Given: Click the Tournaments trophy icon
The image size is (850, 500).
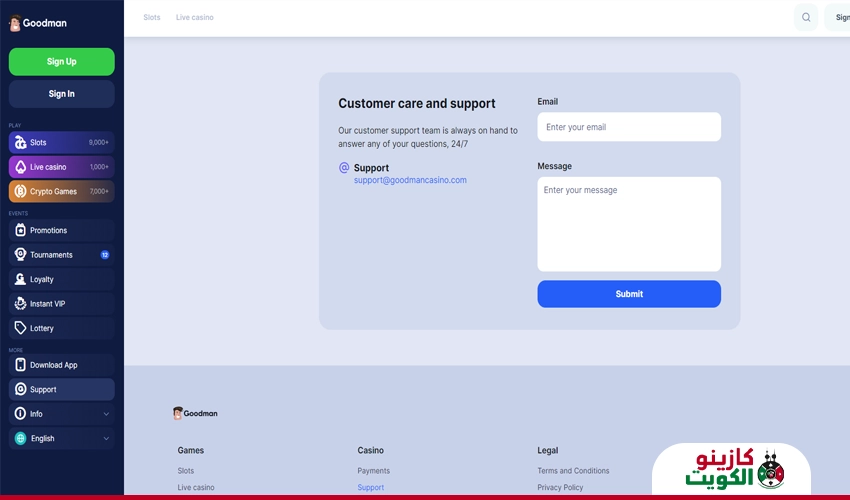Looking at the screenshot, I should pyautogui.click(x=20, y=255).
